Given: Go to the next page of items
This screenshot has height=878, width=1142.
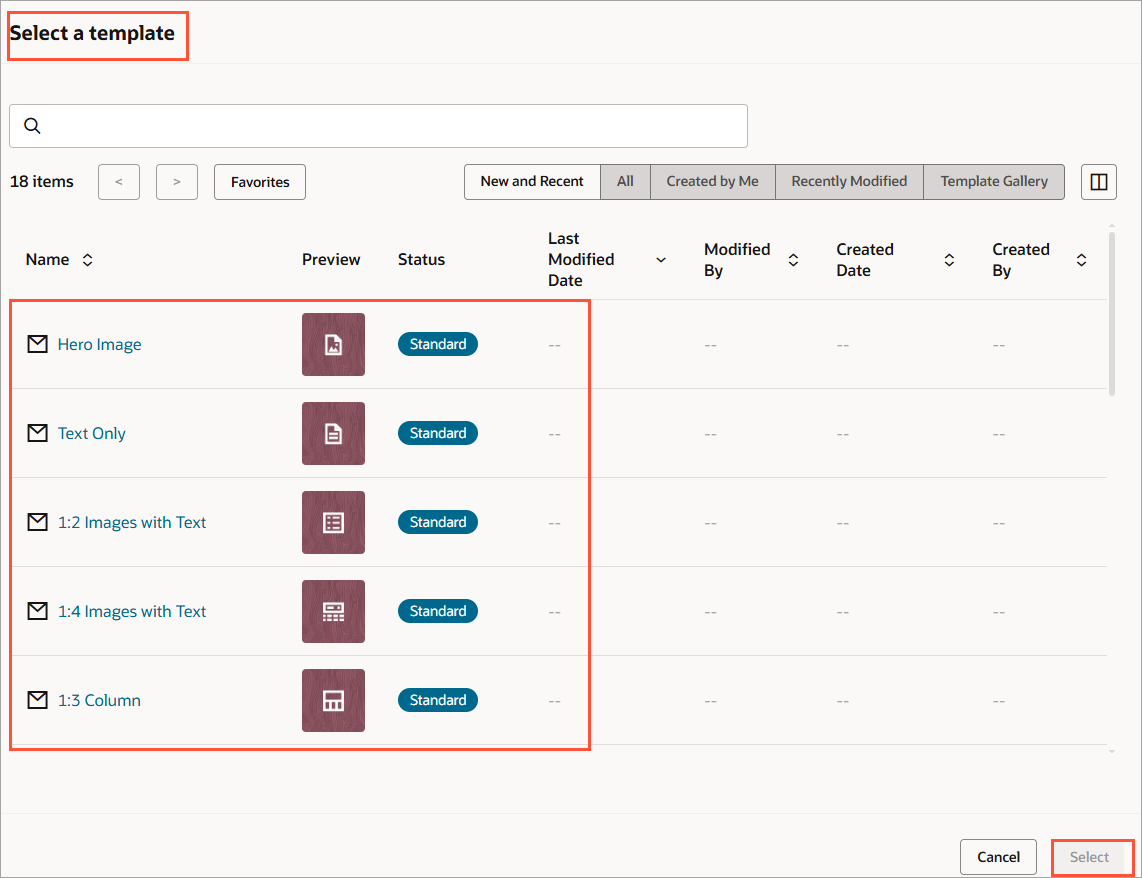Looking at the screenshot, I should pyautogui.click(x=177, y=182).
